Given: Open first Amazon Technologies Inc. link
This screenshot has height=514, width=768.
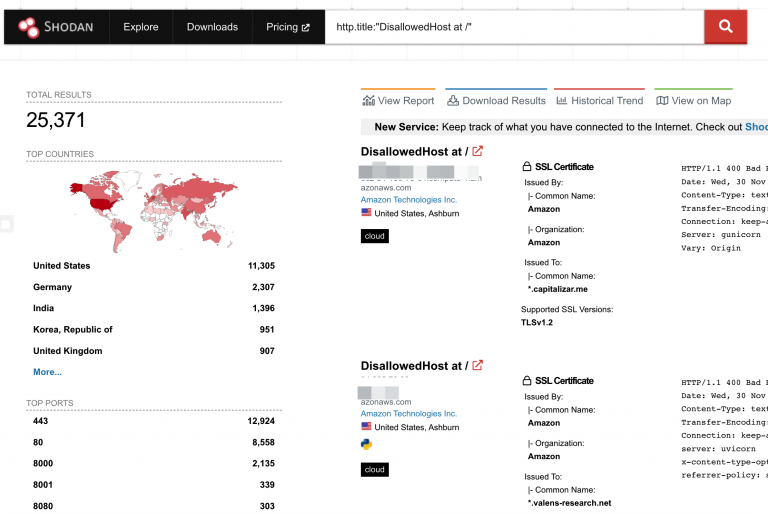Looking at the screenshot, I should pyautogui.click(x=409, y=200).
